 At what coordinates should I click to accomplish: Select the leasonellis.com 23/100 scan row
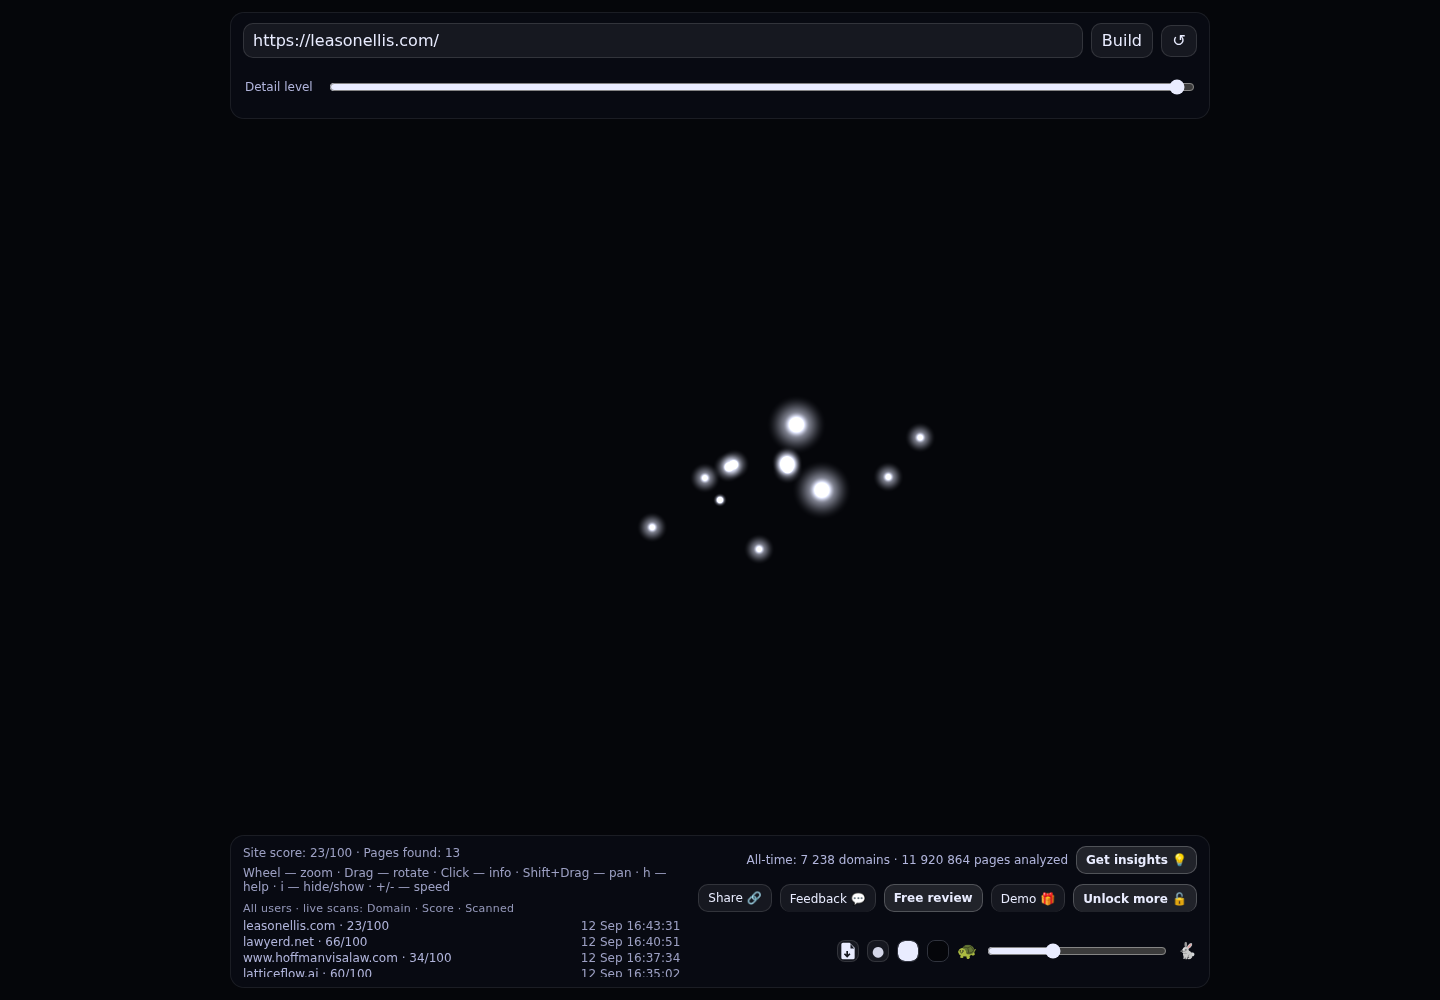coord(461,926)
